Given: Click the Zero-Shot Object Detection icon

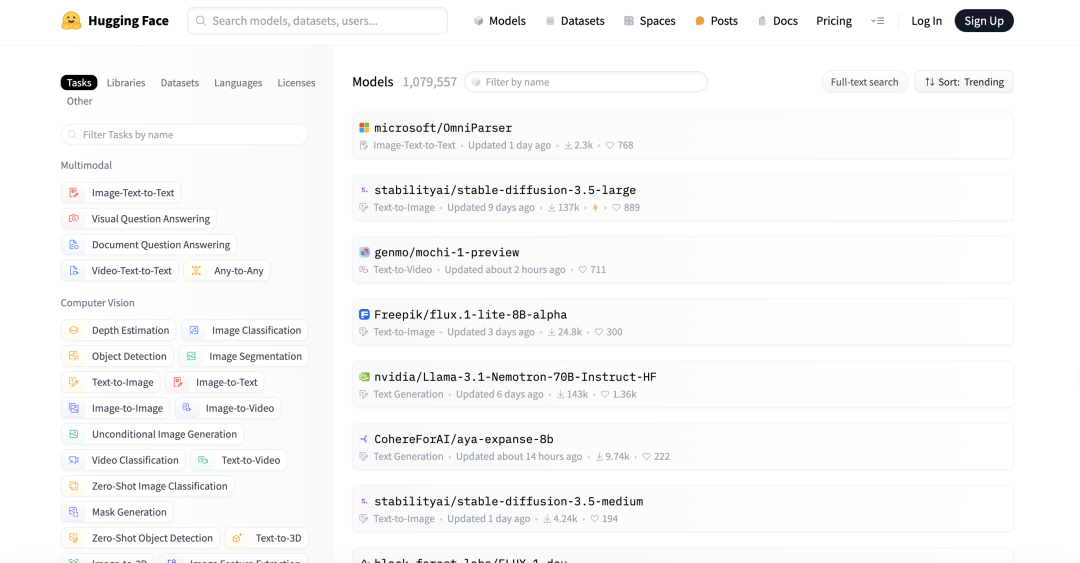Looking at the screenshot, I should click(x=74, y=538).
